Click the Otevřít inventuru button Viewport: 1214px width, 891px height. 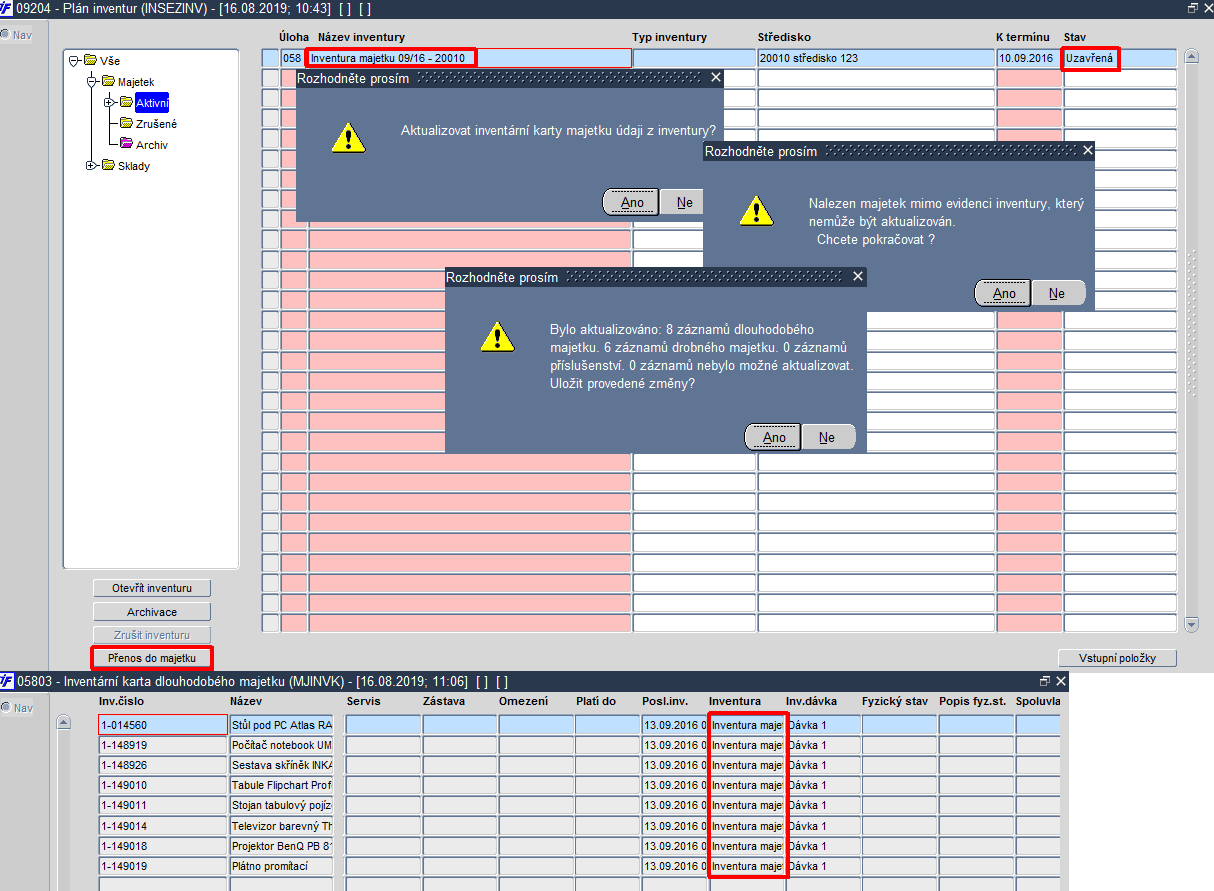tap(152, 588)
